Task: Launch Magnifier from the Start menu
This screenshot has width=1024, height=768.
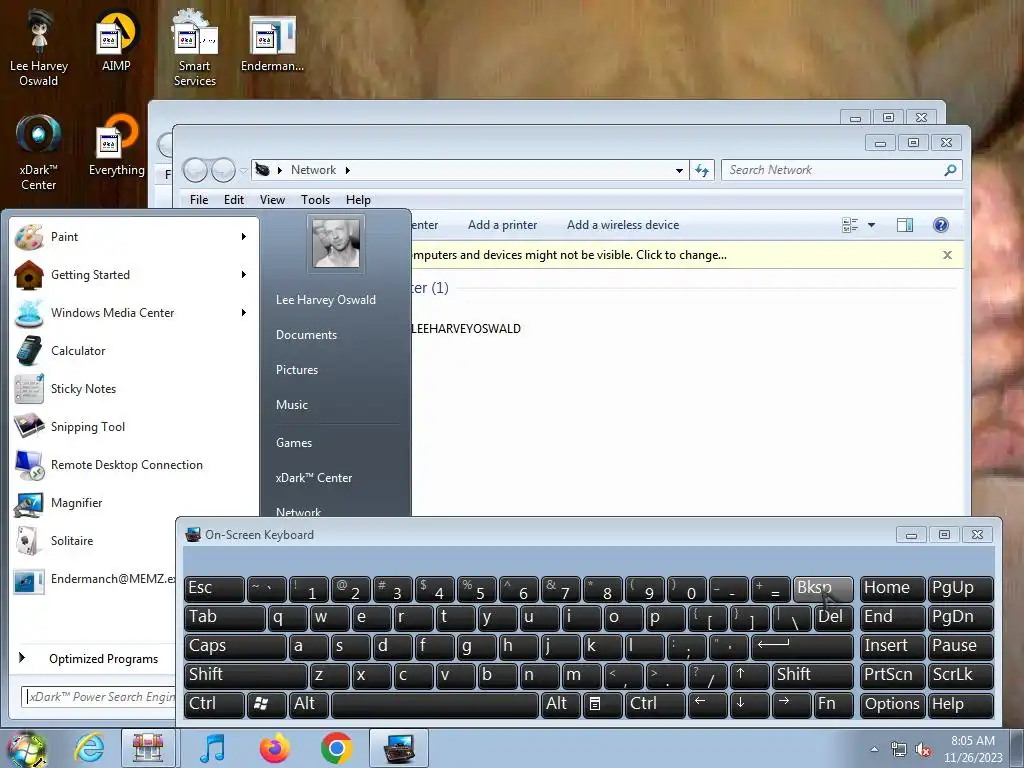Action: click(x=131, y=502)
